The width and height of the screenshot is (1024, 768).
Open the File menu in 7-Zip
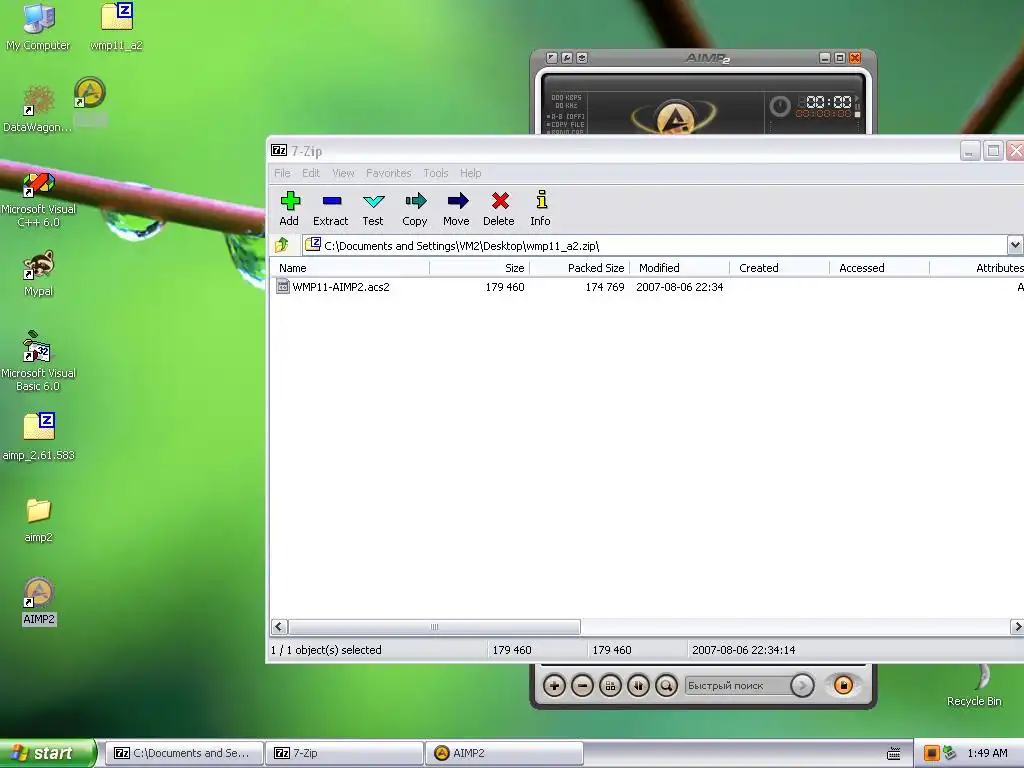coord(282,173)
